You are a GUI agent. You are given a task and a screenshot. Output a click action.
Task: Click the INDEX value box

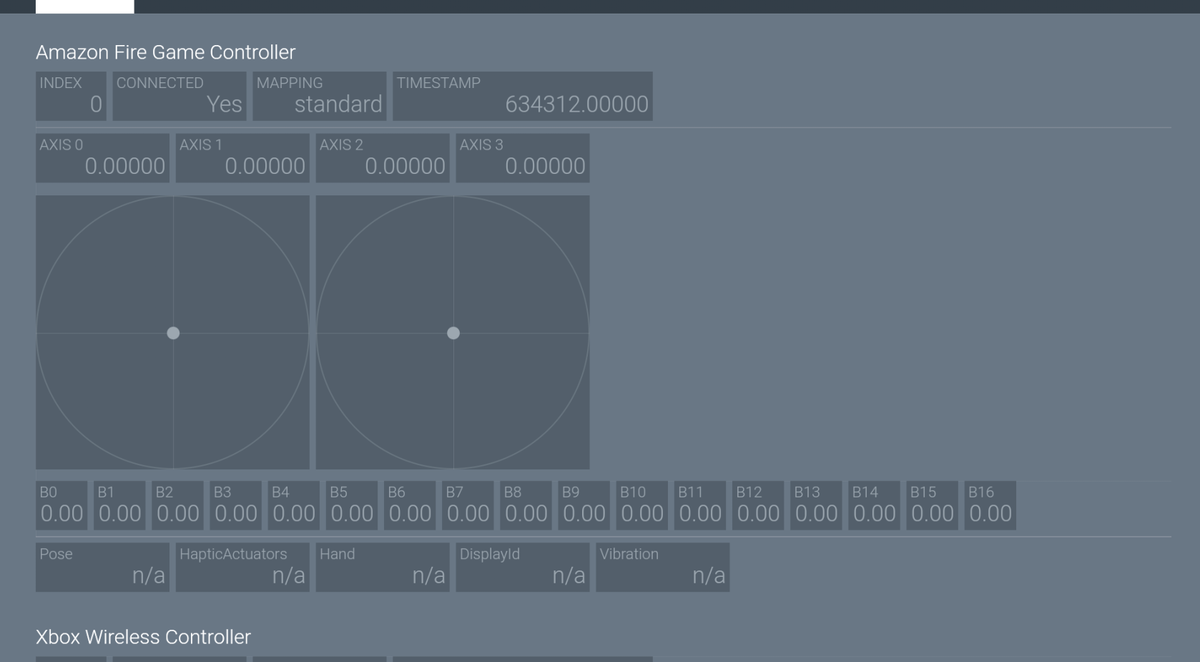coord(71,96)
